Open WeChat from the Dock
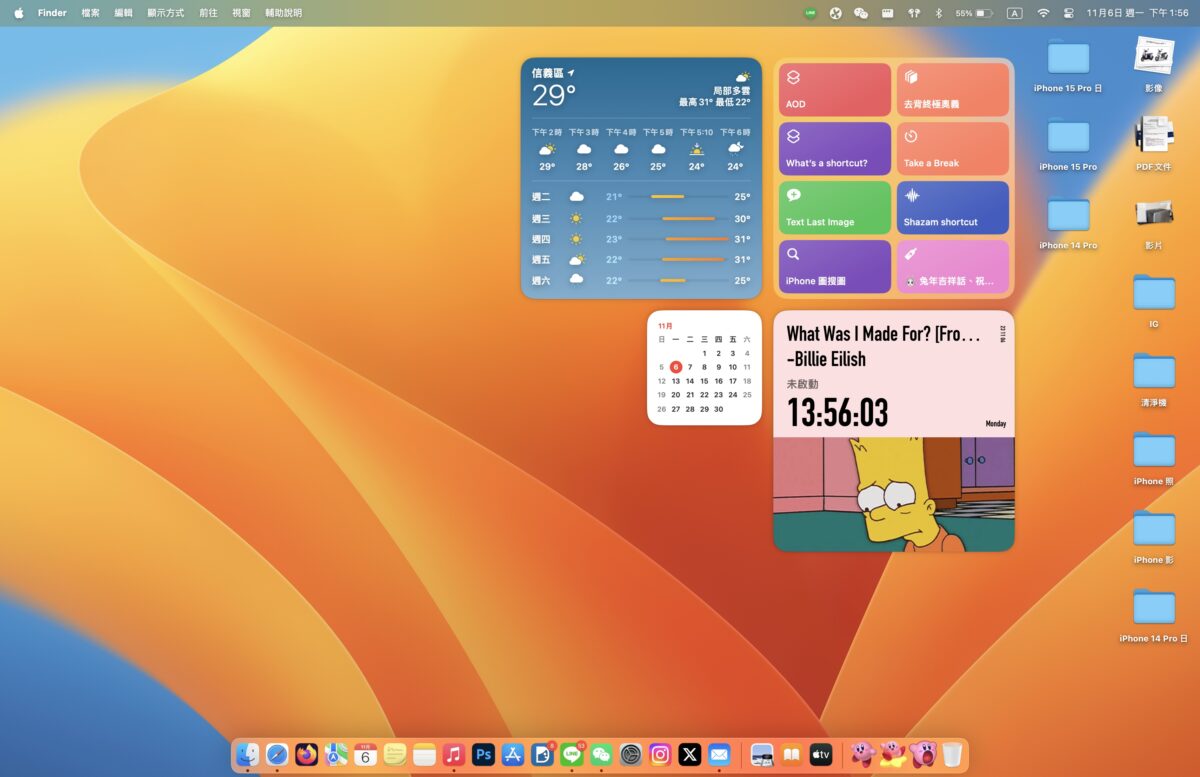This screenshot has height=777, width=1200. pyautogui.click(x=601, y=754)
